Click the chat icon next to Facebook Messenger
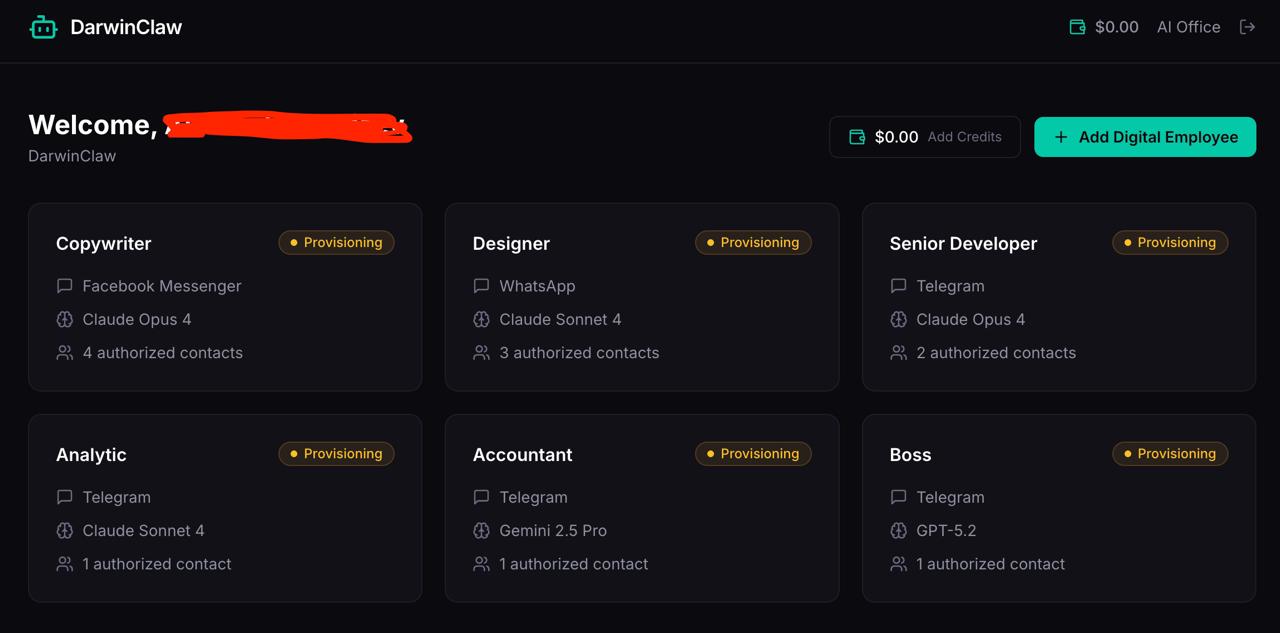Screen dimensions: 1280x633 click(x=65, y=286)
